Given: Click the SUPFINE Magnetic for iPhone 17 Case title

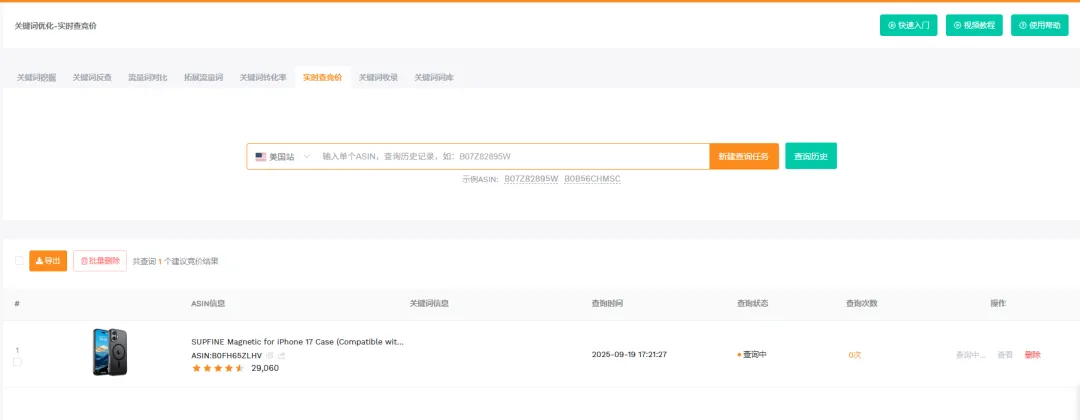Looking at the screenshot, I should point(298,342).
